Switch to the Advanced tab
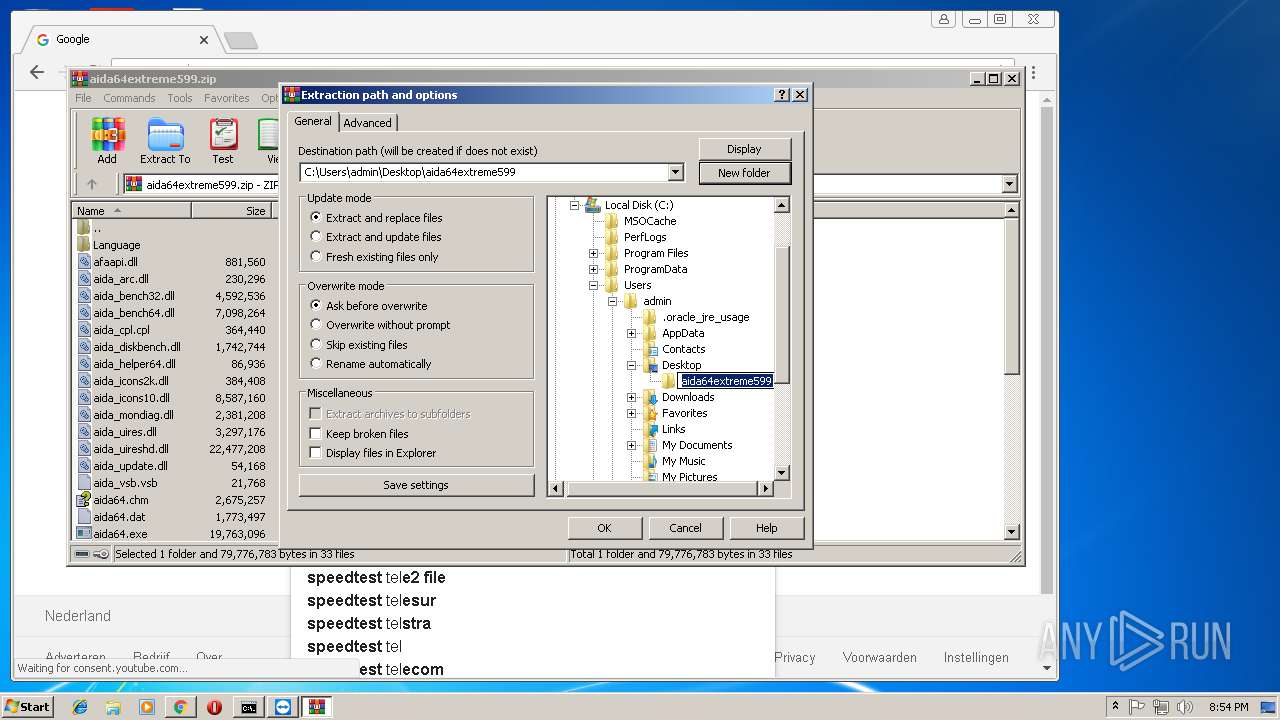 (x=368, y=123)
